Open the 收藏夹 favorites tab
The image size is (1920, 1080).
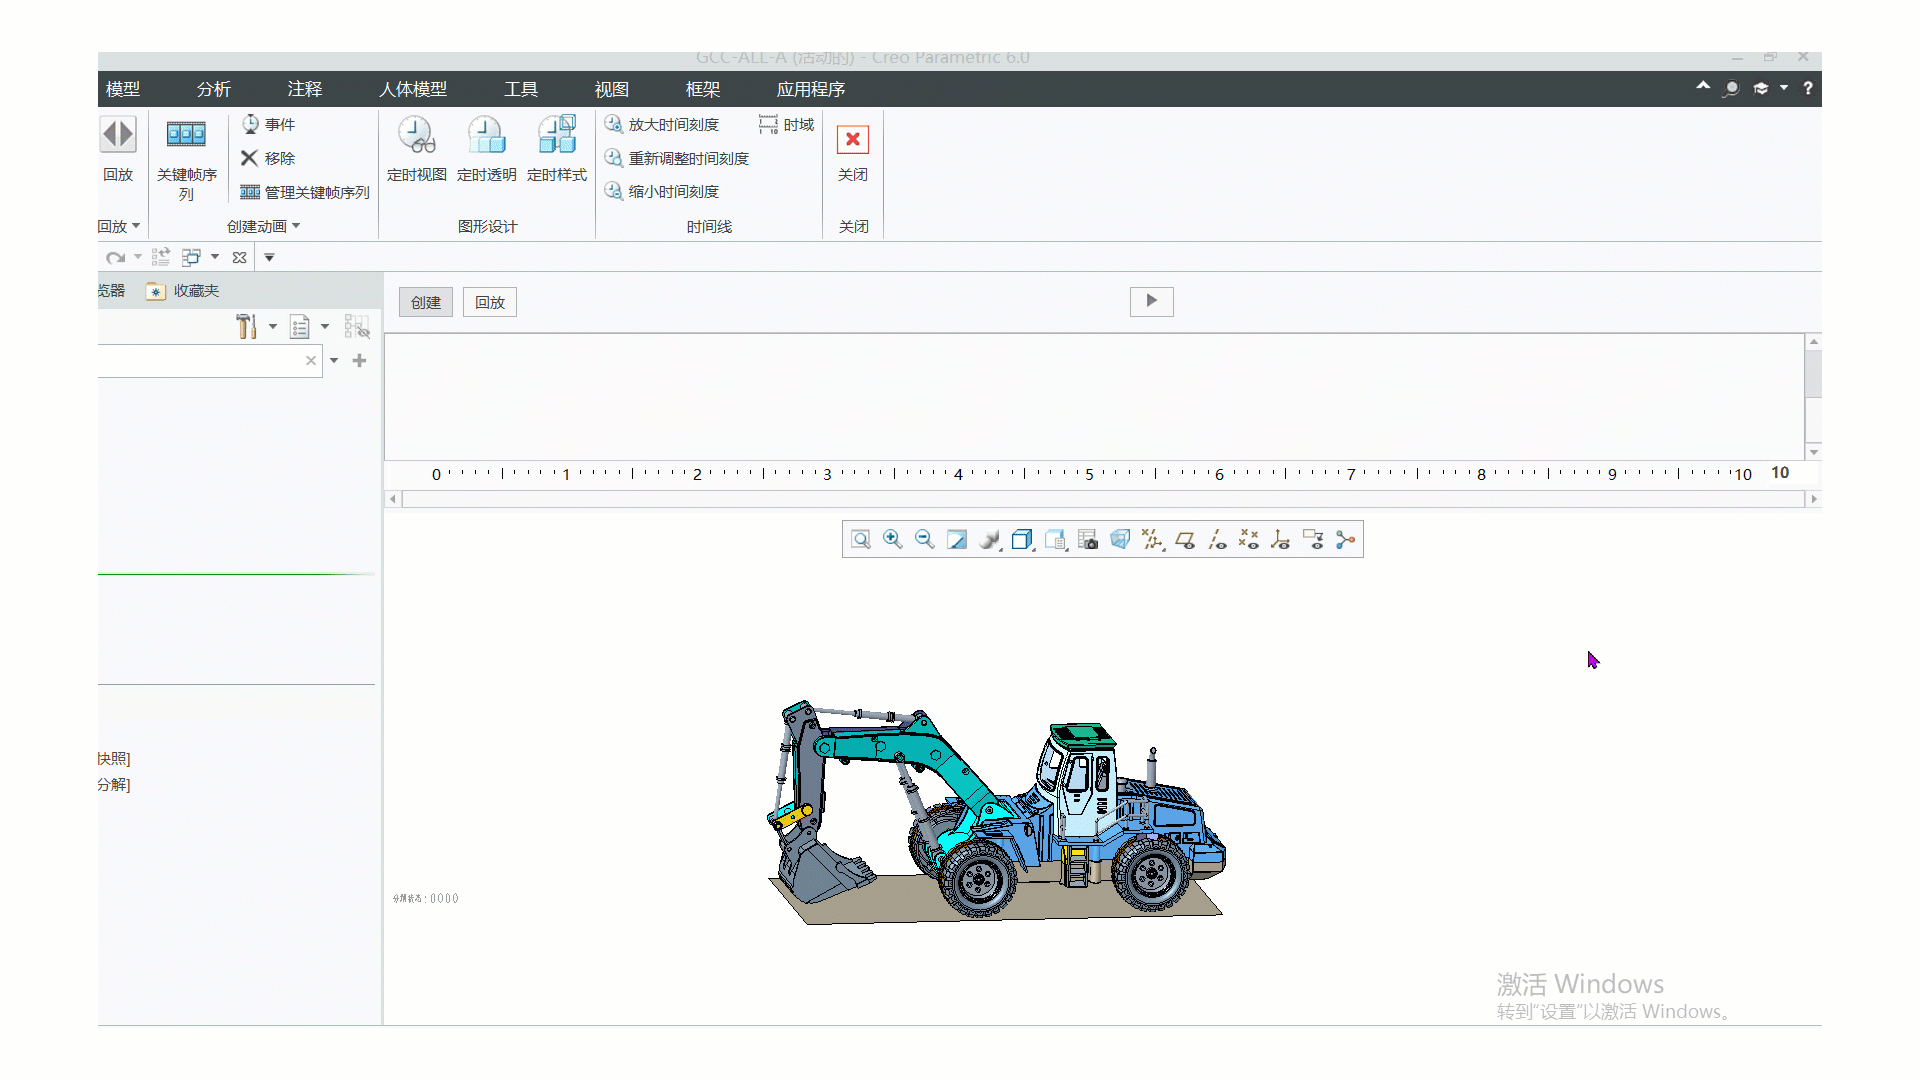(183, 291)
